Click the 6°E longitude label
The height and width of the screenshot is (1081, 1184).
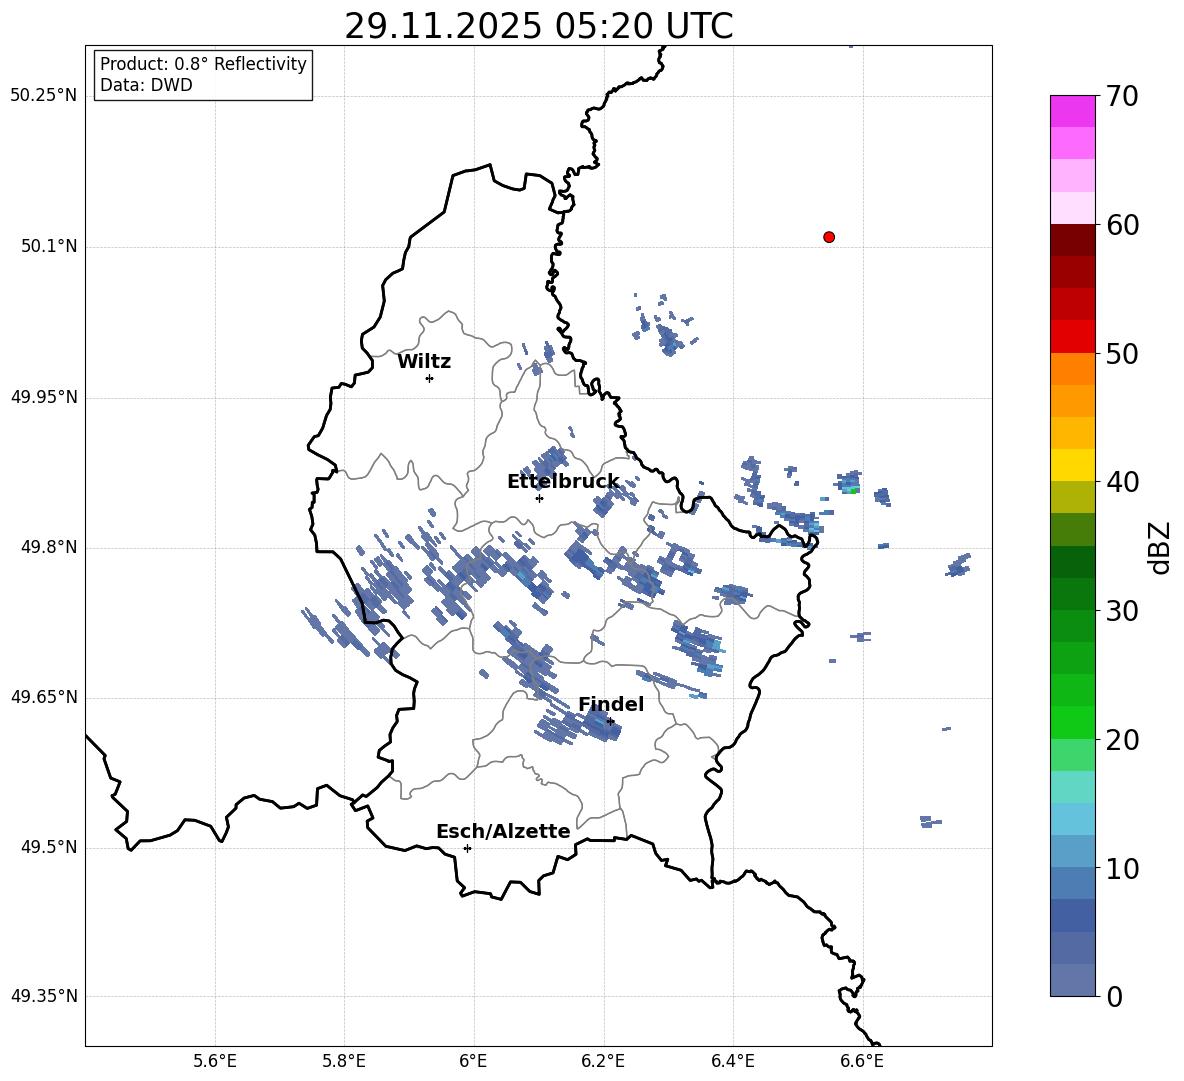click(x=473, y=1061)
